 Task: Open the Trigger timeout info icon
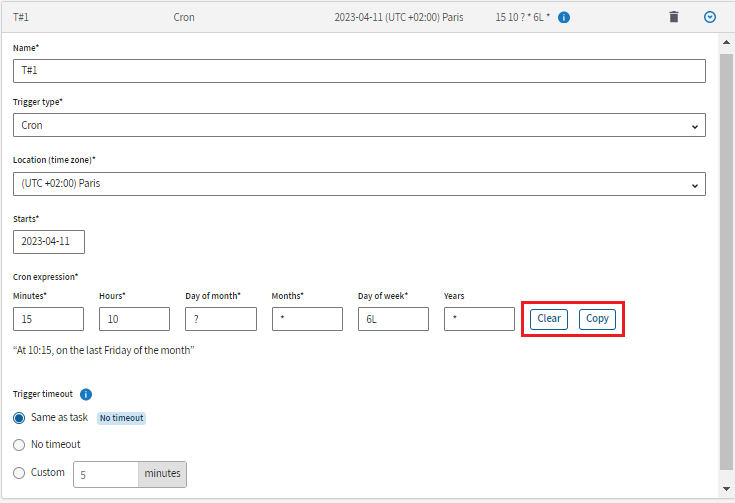pos(86,394)
